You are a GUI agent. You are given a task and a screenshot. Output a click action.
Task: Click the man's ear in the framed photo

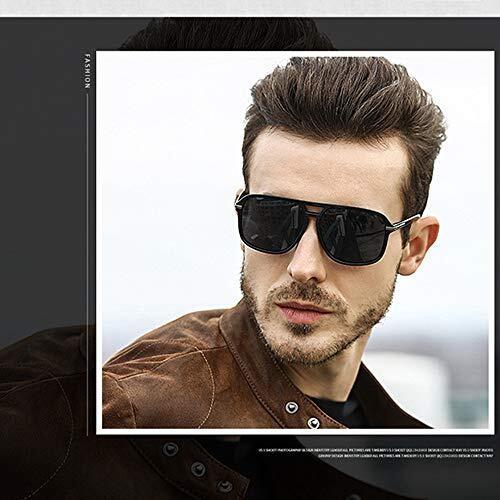pyautogui.click(x=419, y=245)
